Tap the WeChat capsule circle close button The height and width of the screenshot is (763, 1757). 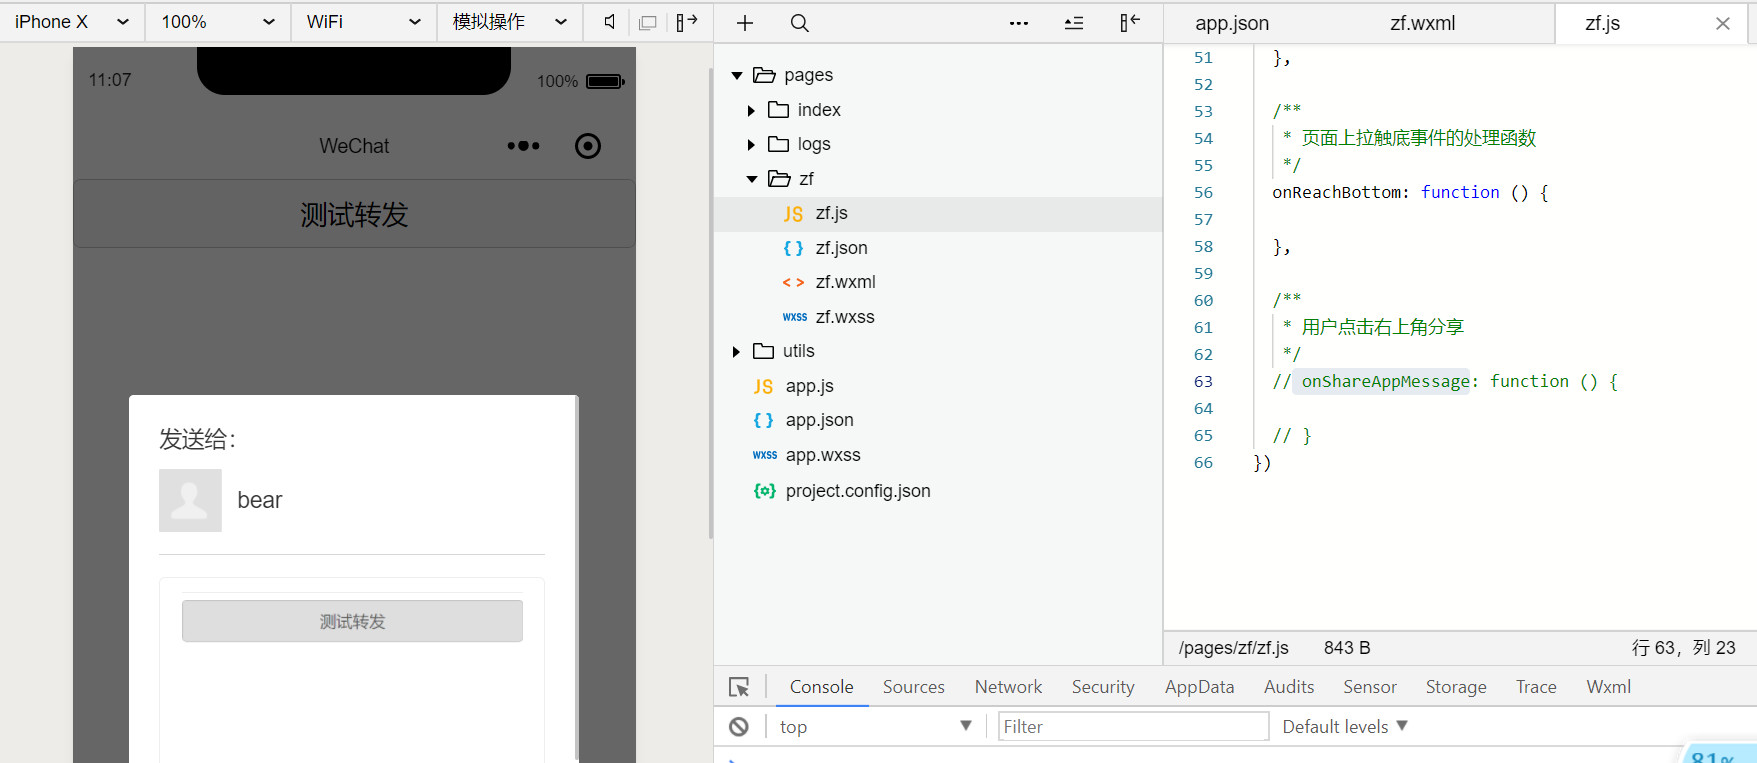pos(588,146)
